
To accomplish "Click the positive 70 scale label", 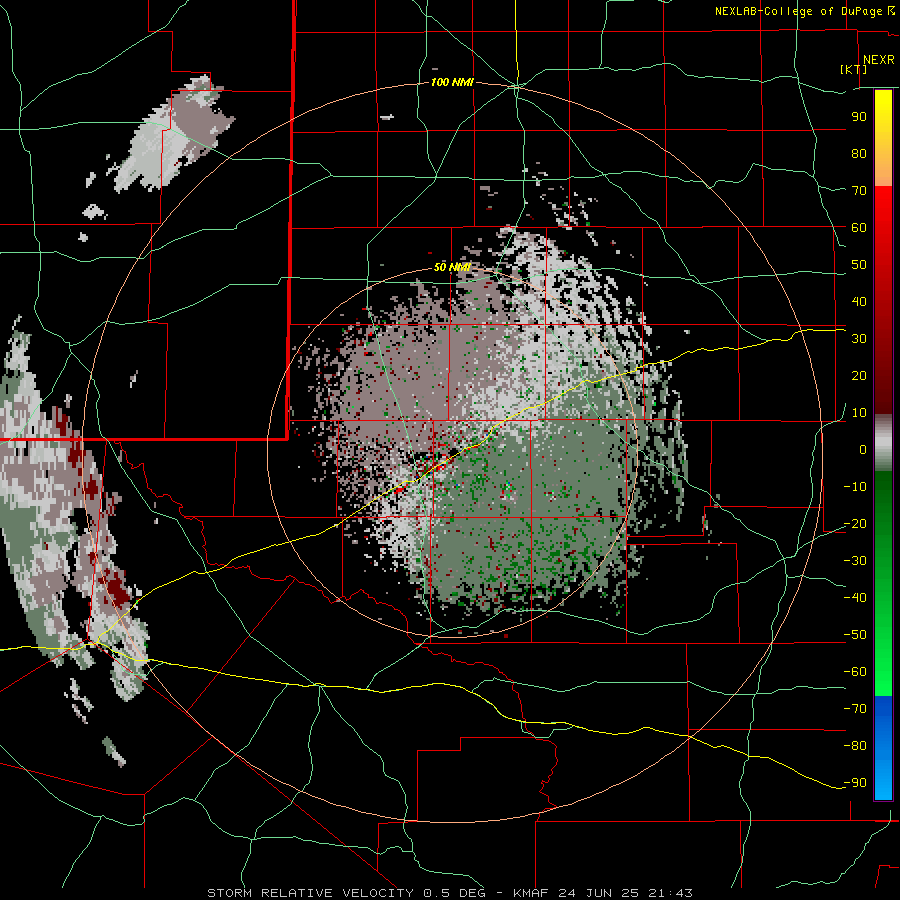I will [859, 191].
